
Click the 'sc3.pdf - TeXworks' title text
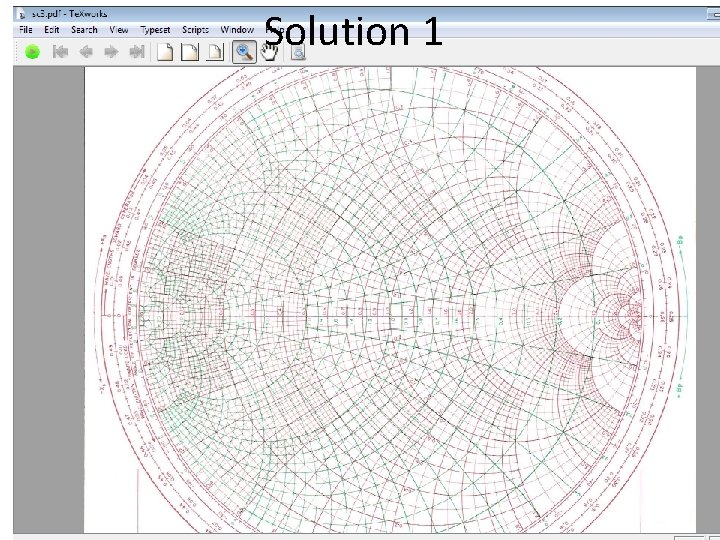[69, 14]
